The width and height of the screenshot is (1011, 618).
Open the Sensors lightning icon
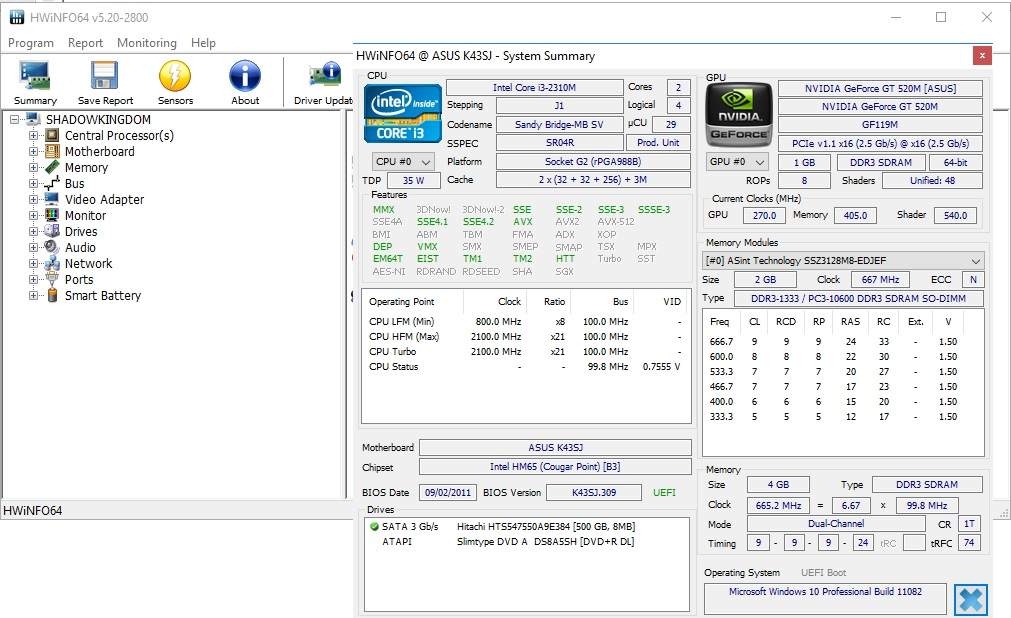(175, 77)
